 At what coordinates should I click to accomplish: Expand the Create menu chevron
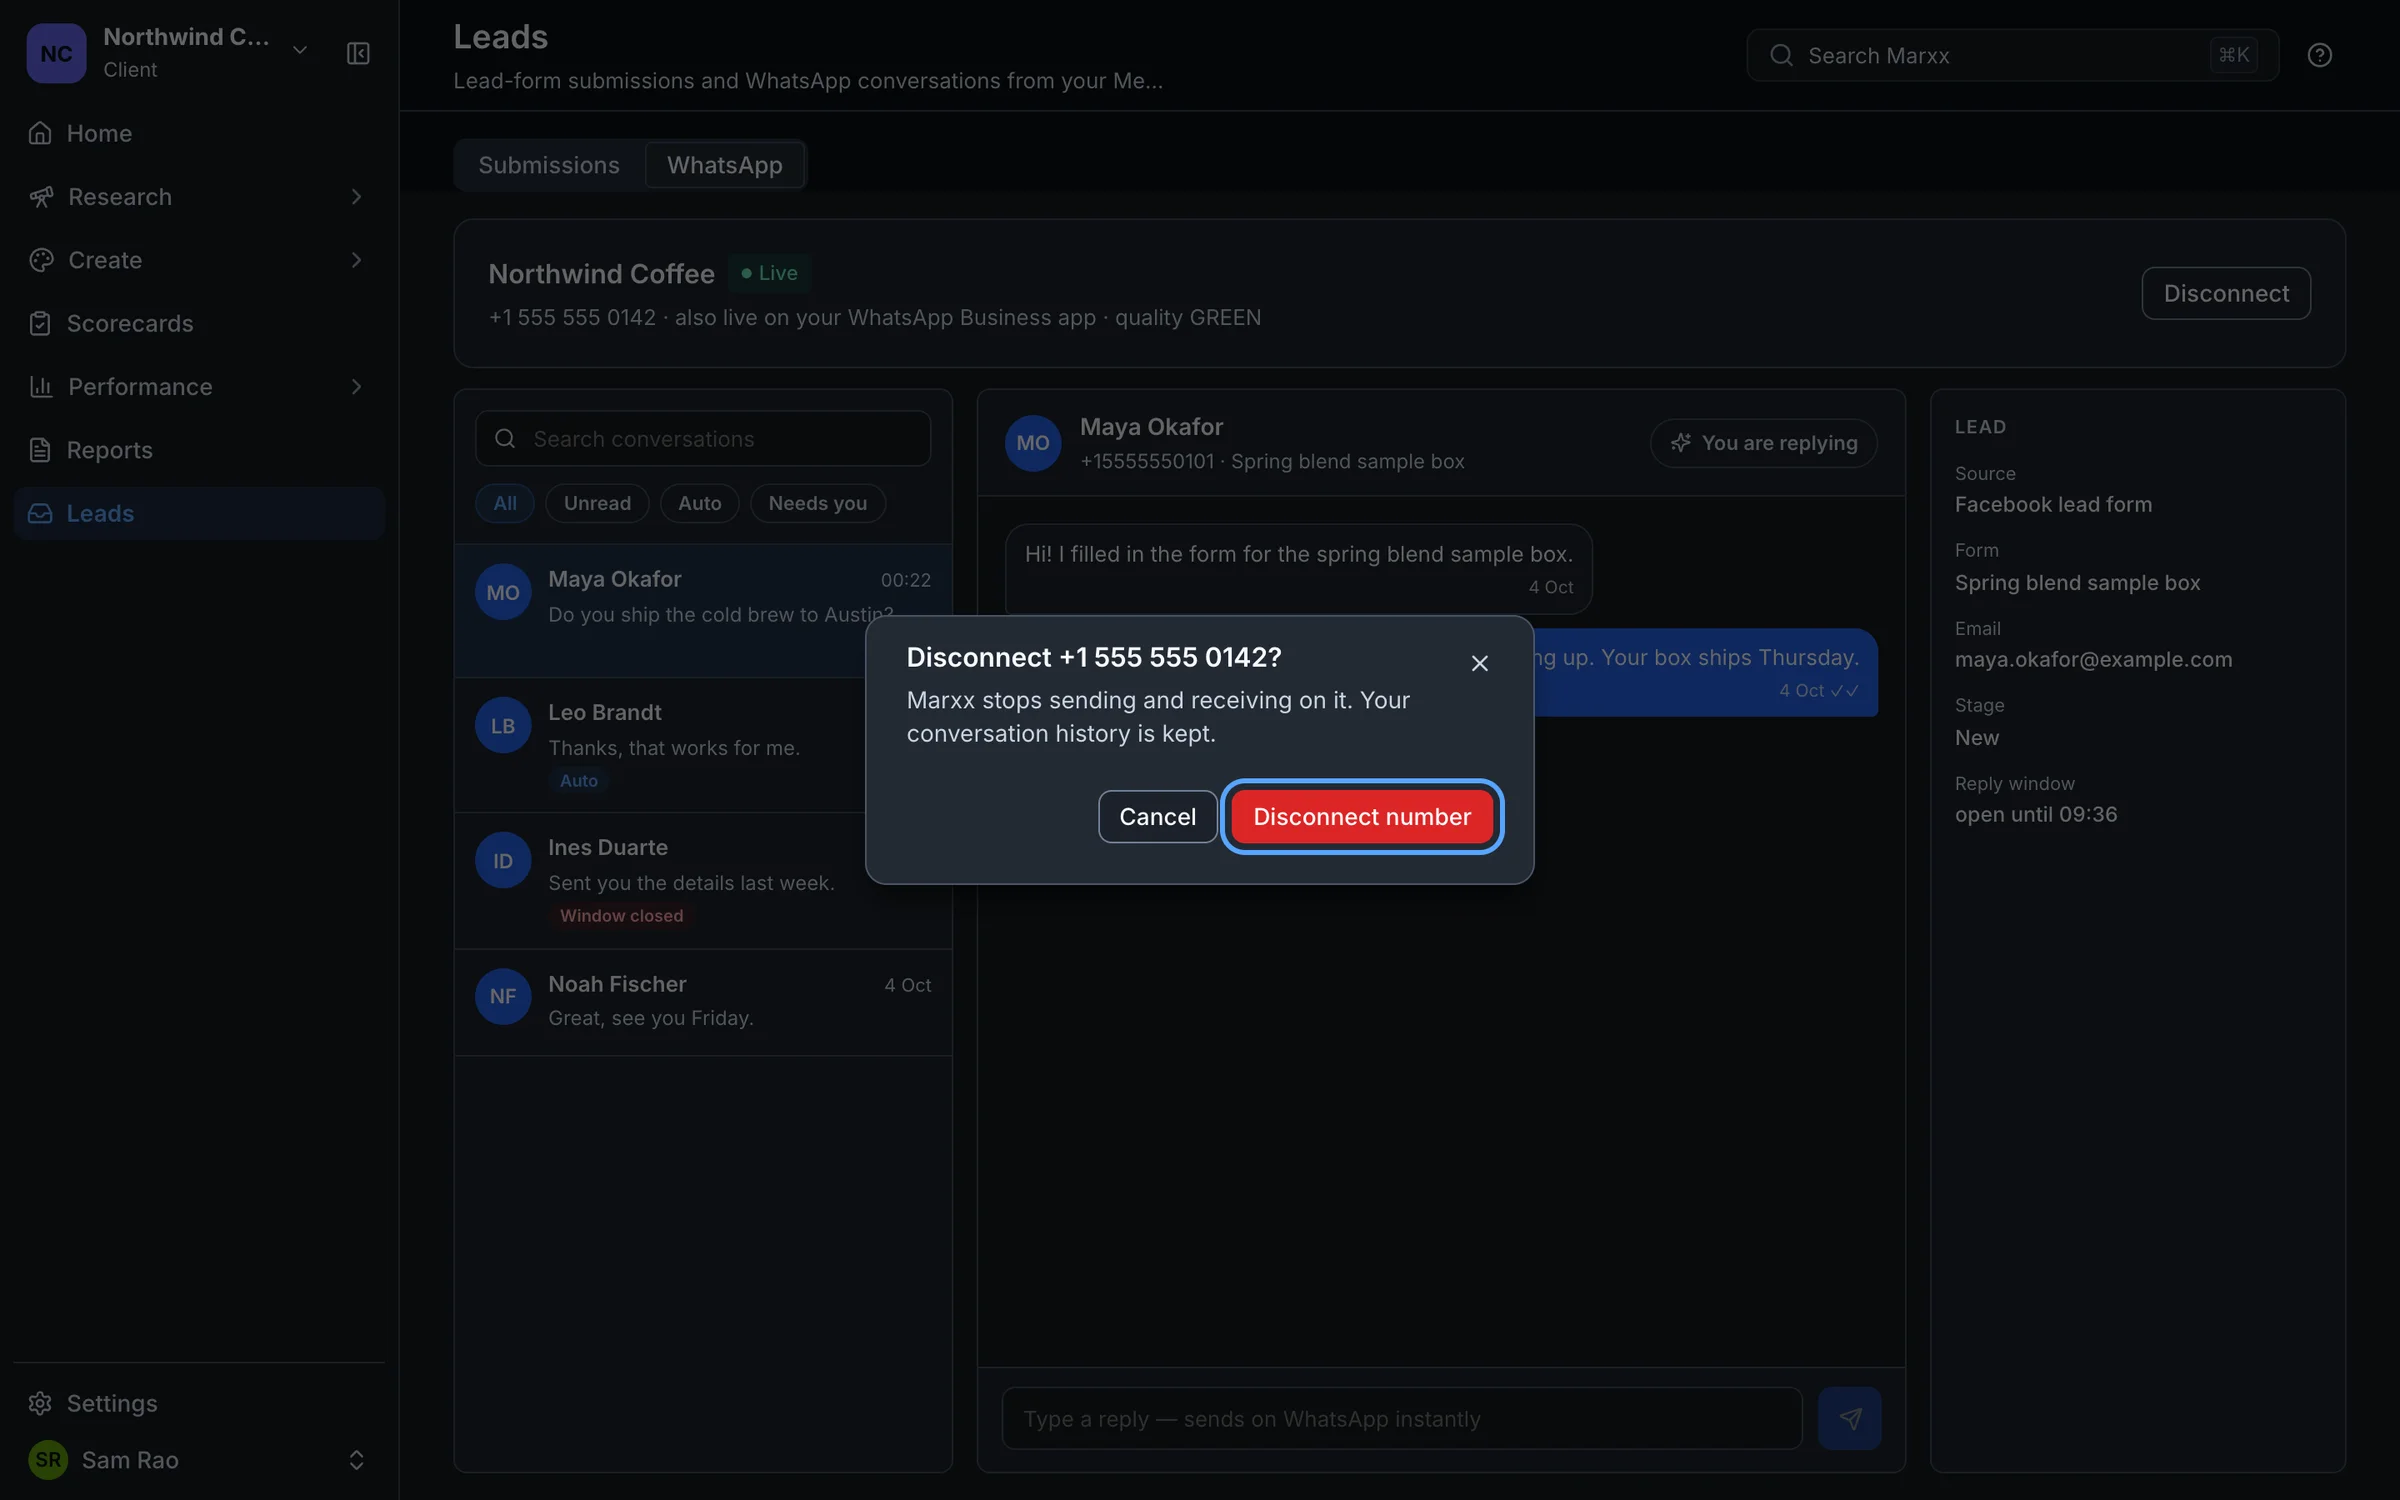[356, 260]
